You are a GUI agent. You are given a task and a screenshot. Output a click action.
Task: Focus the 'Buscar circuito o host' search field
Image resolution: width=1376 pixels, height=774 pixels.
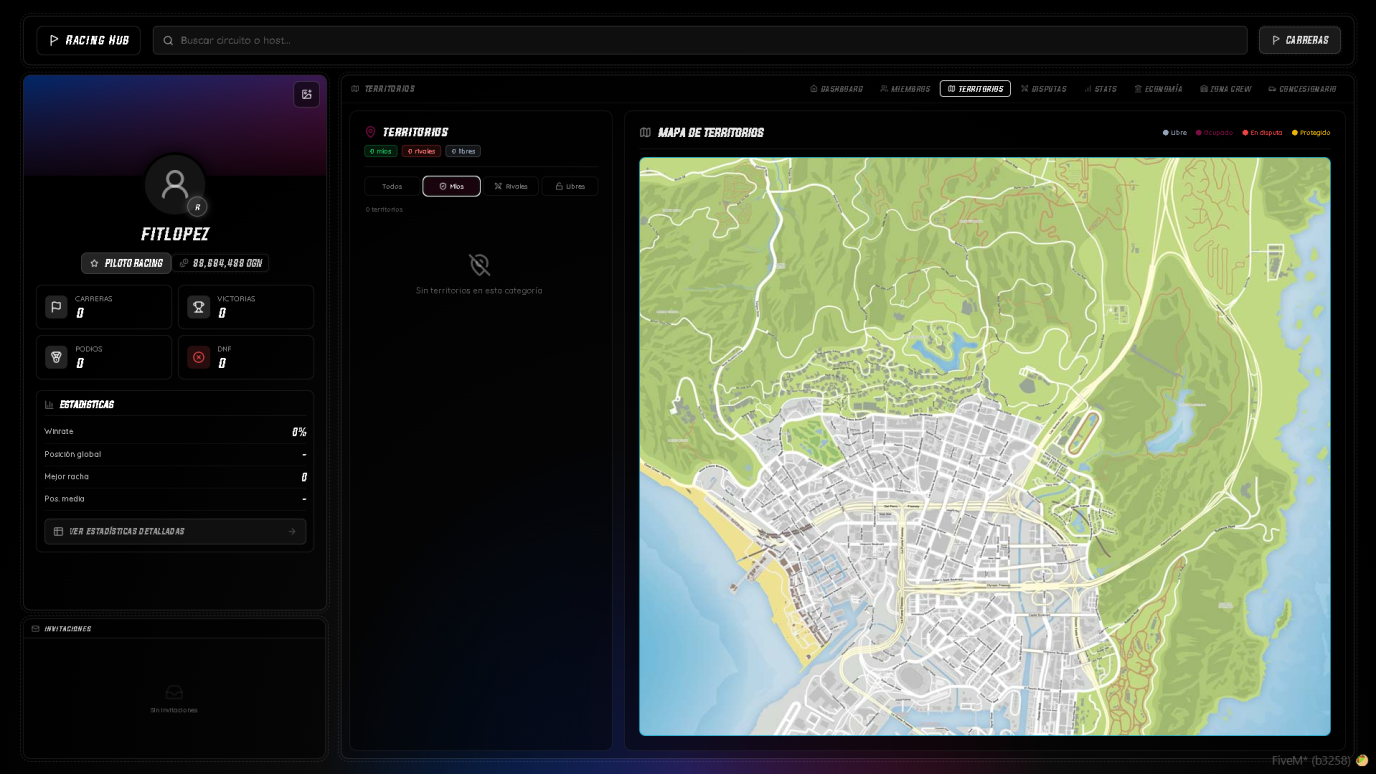tap(700, 40)
